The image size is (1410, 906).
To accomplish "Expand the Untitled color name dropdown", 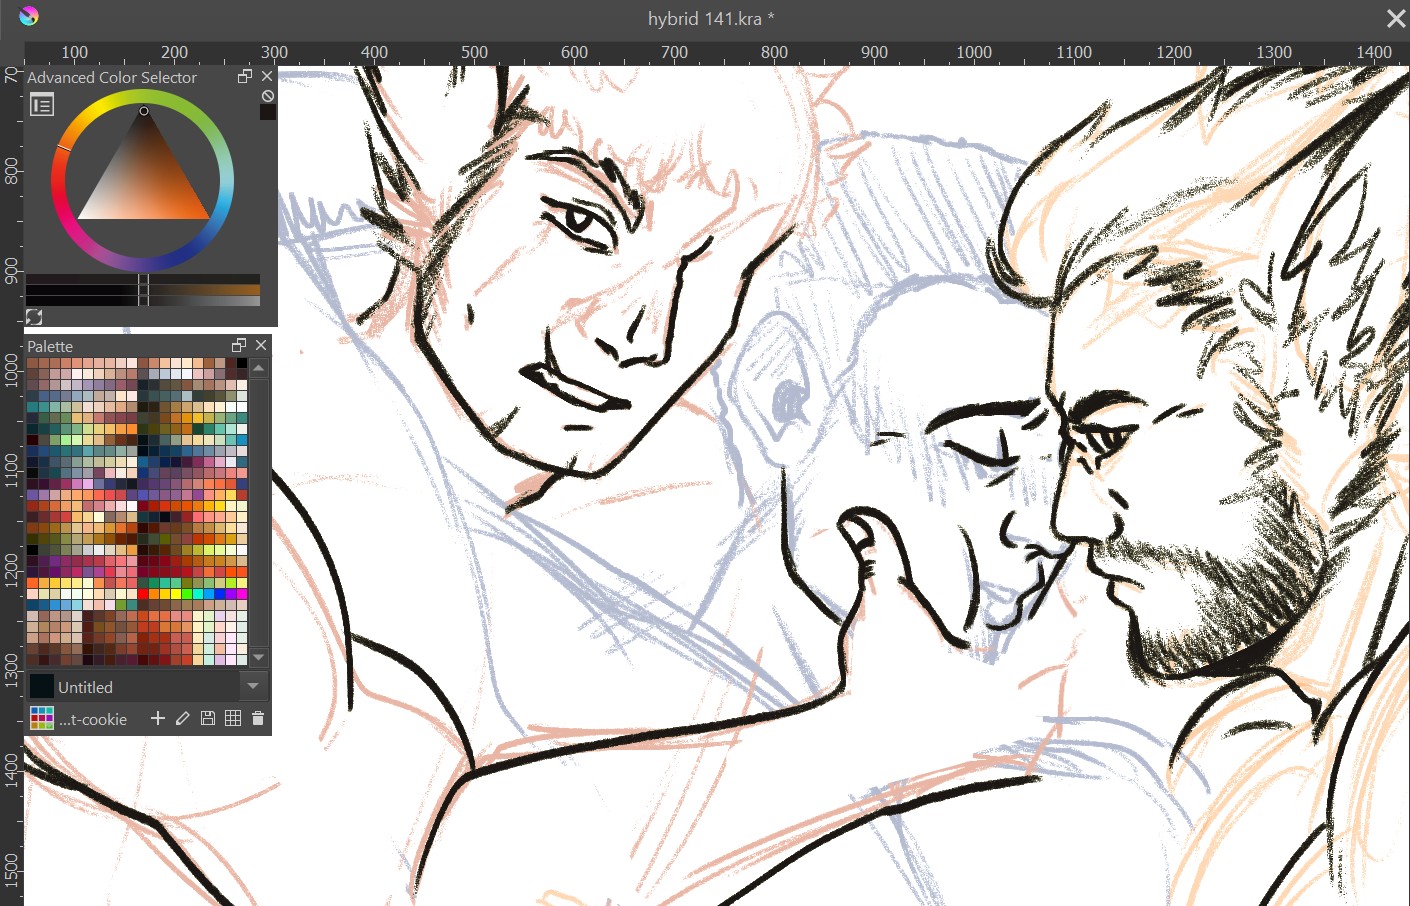I will 253,686.
